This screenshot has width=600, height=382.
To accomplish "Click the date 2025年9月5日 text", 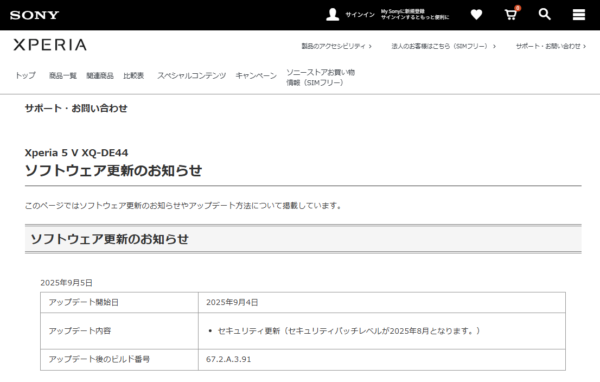I will (x=67, y=283).
